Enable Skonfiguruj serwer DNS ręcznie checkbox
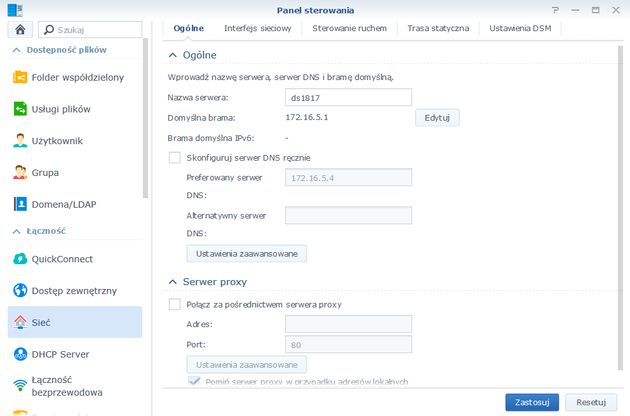The width and height of the screenshot is (630, 416). click(174, 158)
